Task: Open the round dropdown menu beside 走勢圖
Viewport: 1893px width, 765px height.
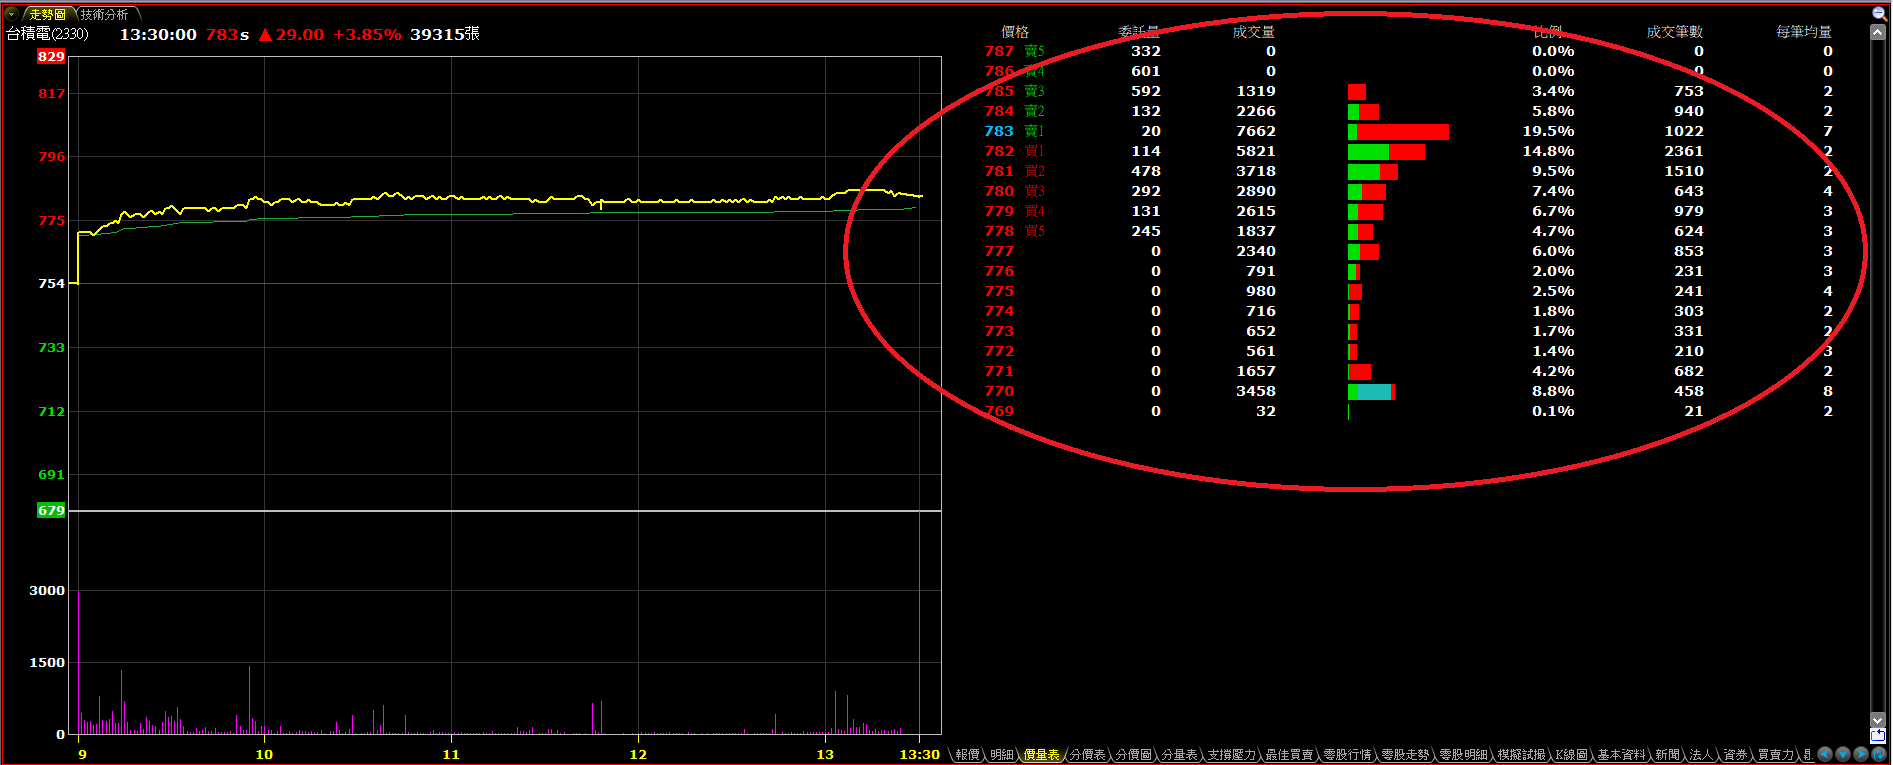Action: coord(11,14)
